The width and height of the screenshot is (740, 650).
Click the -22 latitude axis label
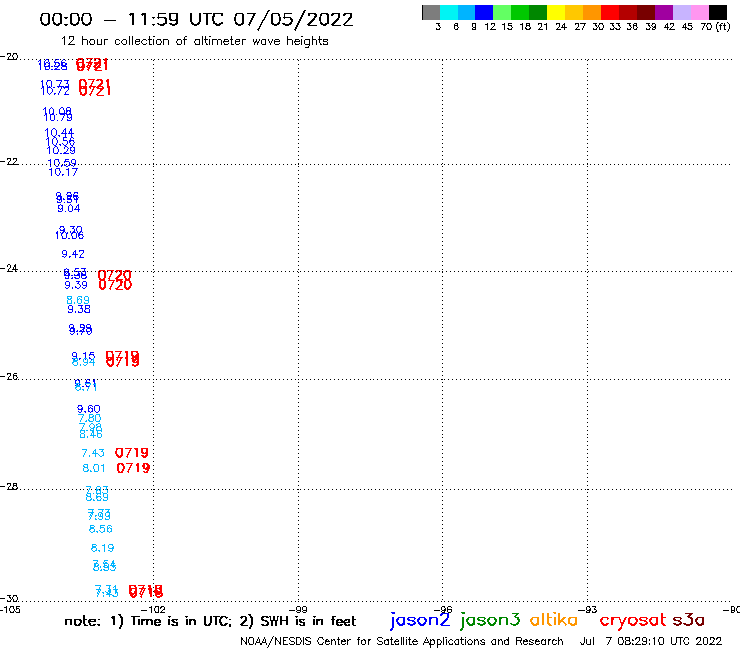click(9, 162)
